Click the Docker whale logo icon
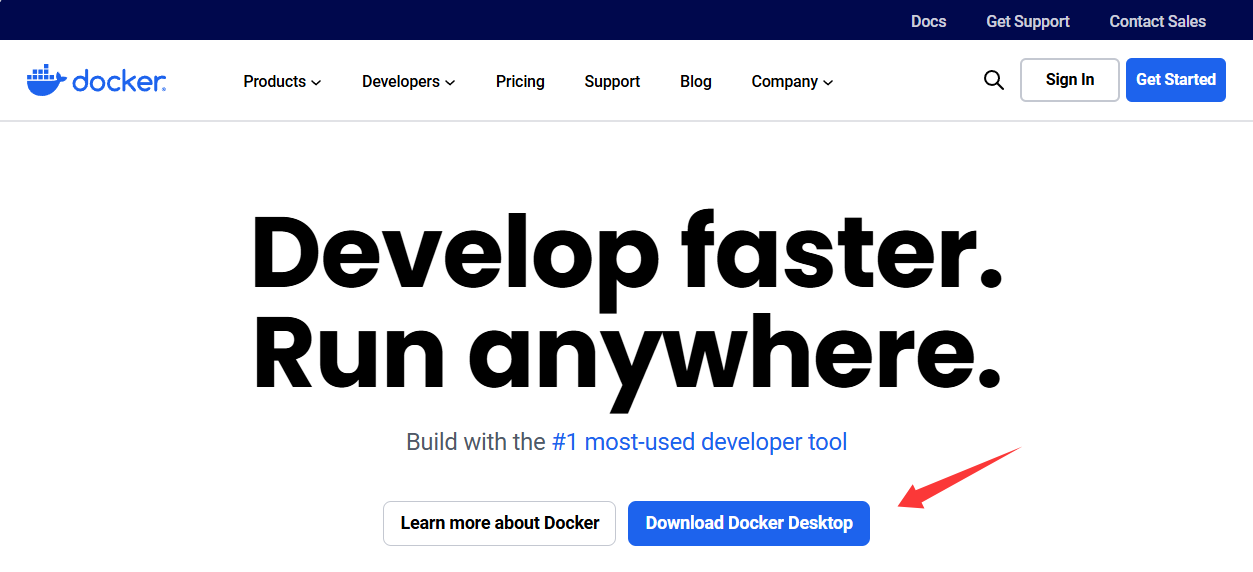 point(46,81)
